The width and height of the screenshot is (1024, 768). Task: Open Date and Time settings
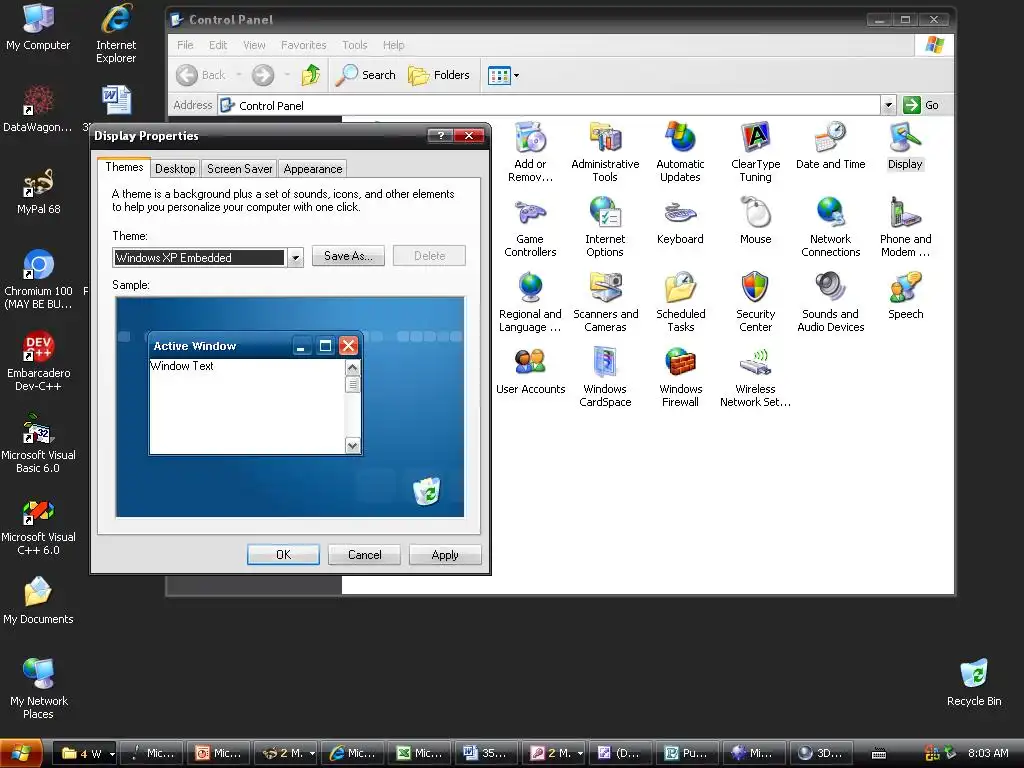830,146
